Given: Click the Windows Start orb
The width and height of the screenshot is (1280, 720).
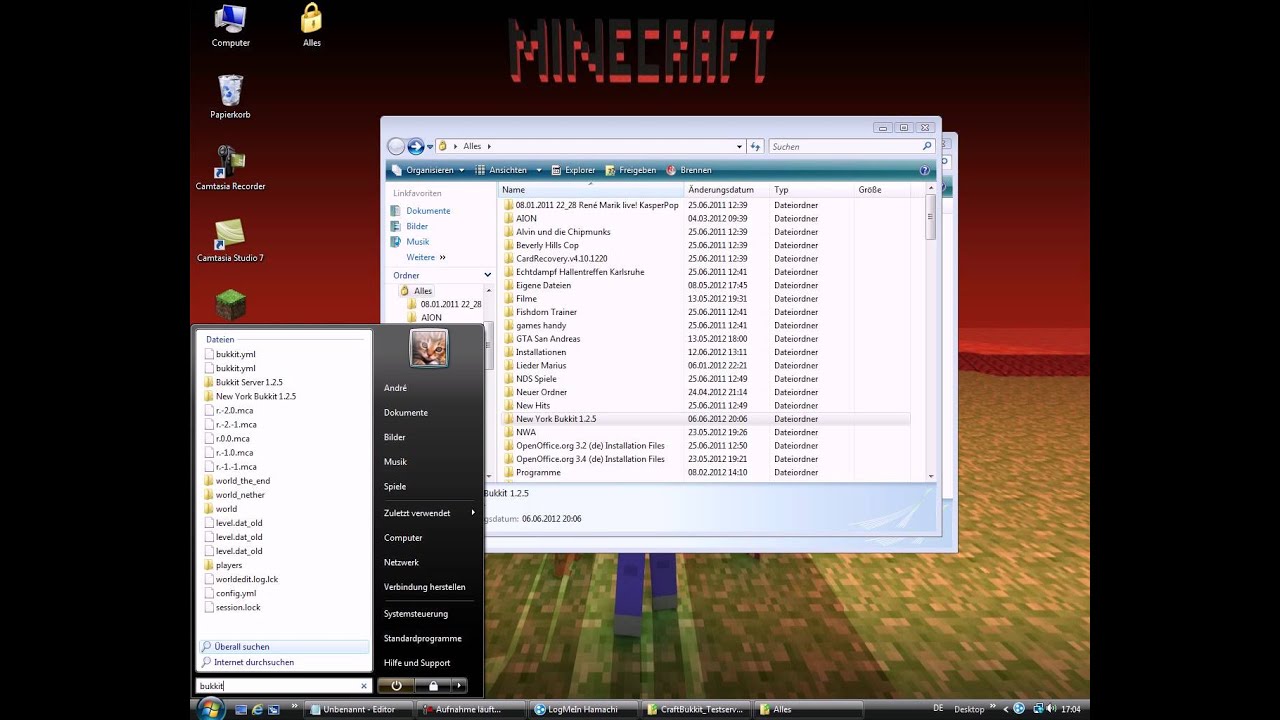Looking at the screenshot, I should click(210, 709).
